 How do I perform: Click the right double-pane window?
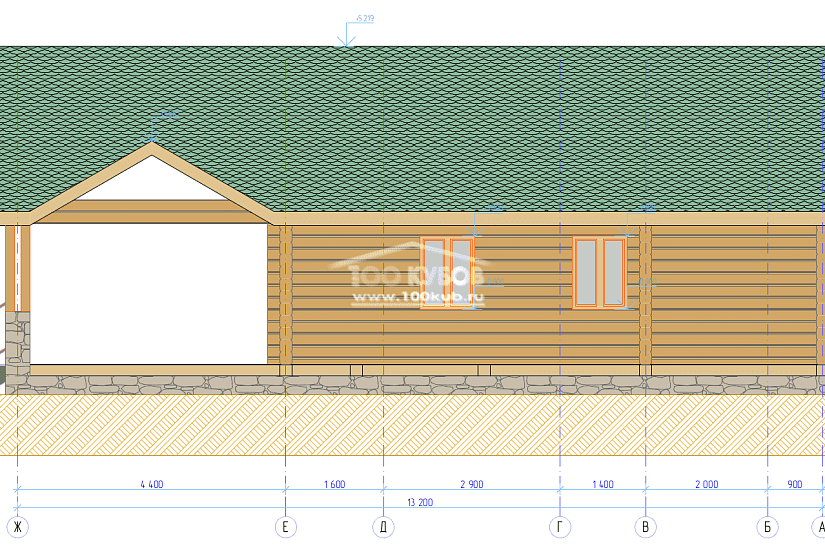(x=599, y=271)
